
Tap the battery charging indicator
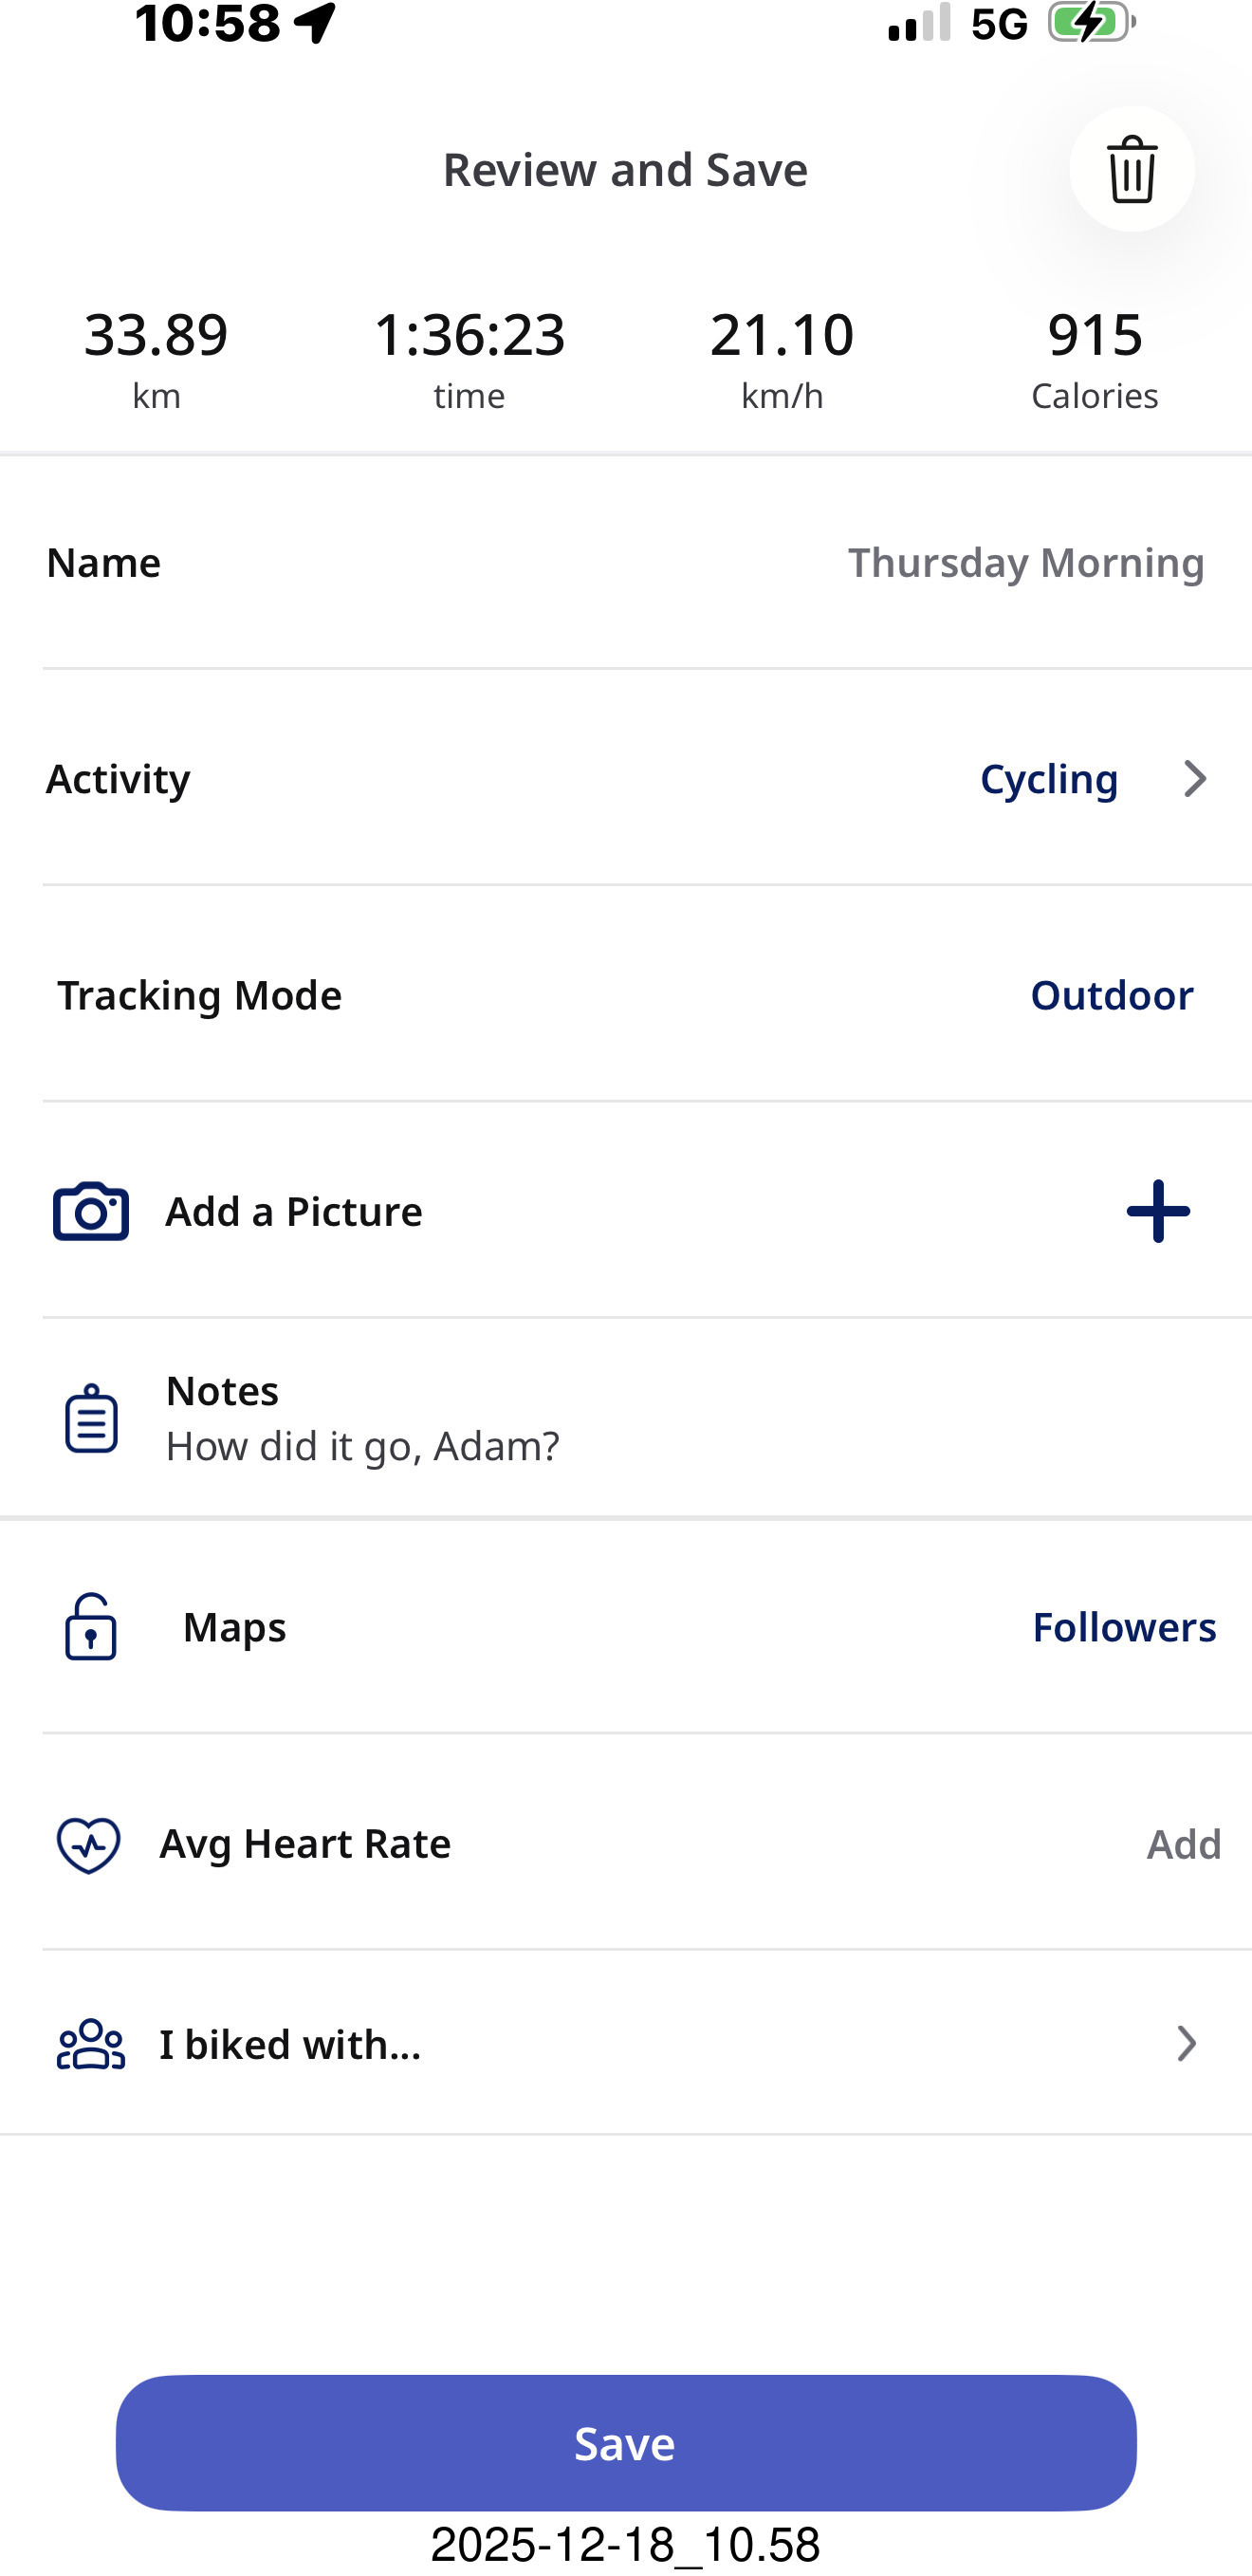[1089, 22]
